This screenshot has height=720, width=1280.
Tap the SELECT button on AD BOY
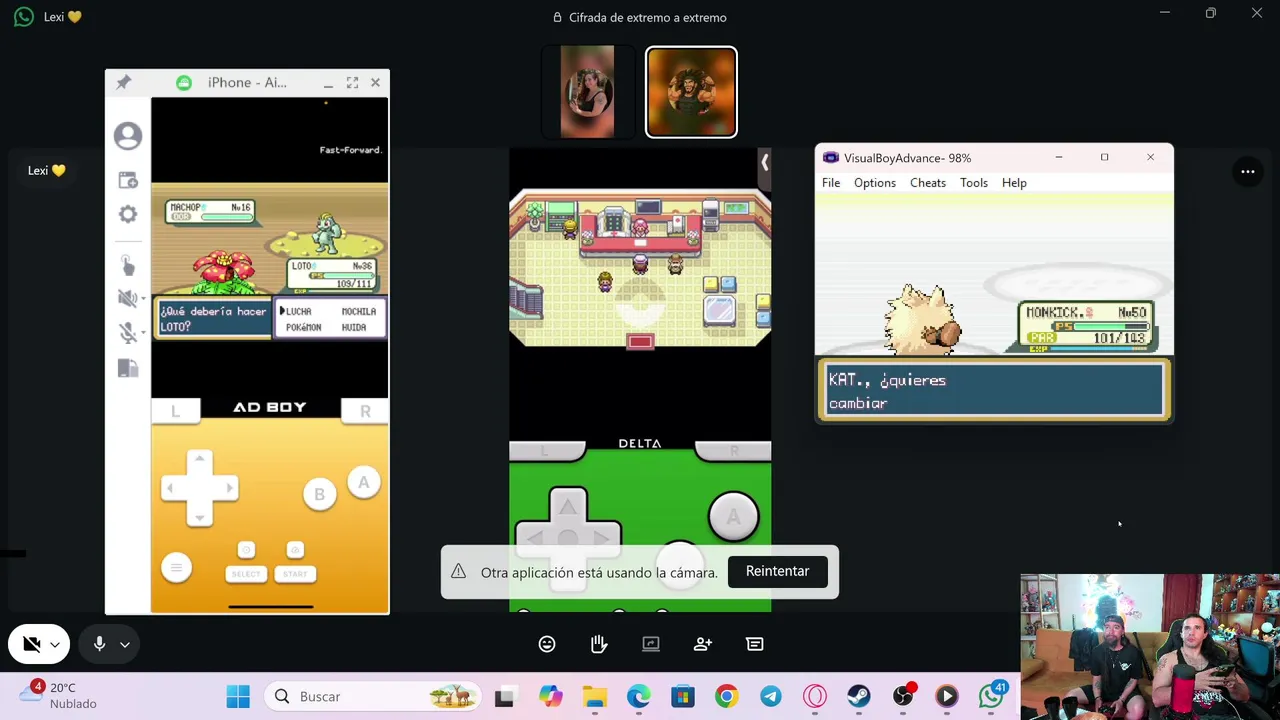pyautogui.click(x=246, y=573)
